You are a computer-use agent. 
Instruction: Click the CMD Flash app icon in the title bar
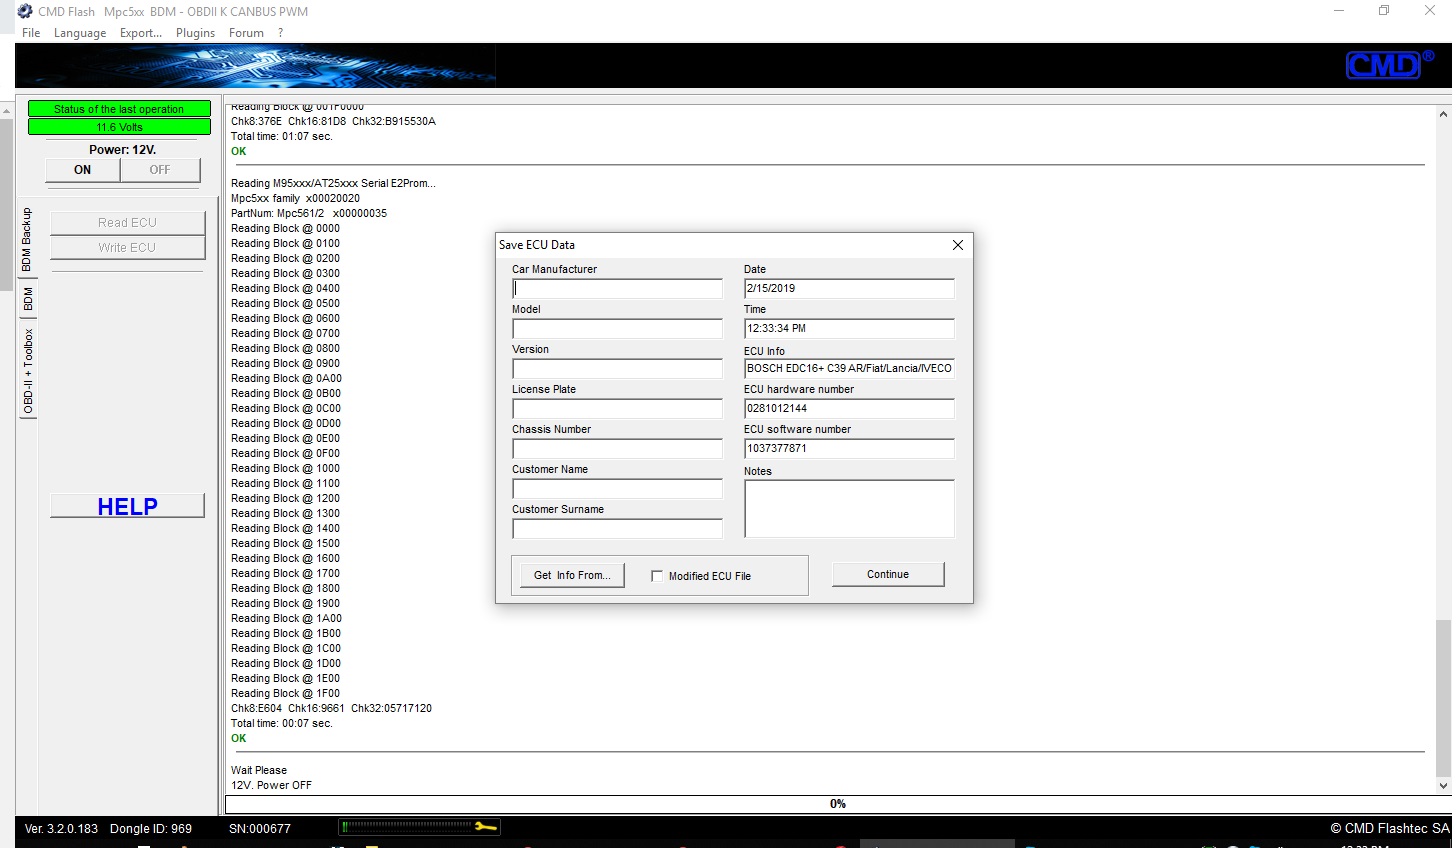click(24, 11)
